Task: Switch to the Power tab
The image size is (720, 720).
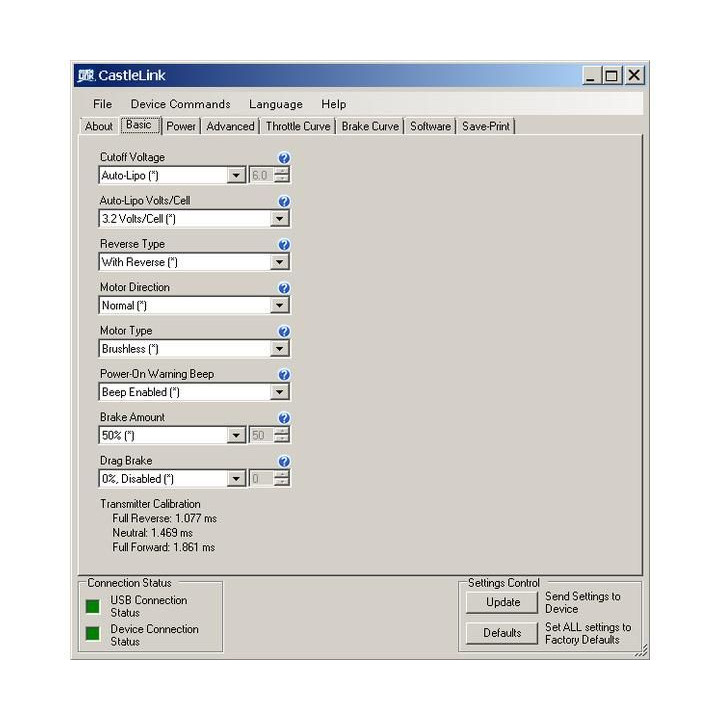Action: pyautogui.click(x=181, y=126)
